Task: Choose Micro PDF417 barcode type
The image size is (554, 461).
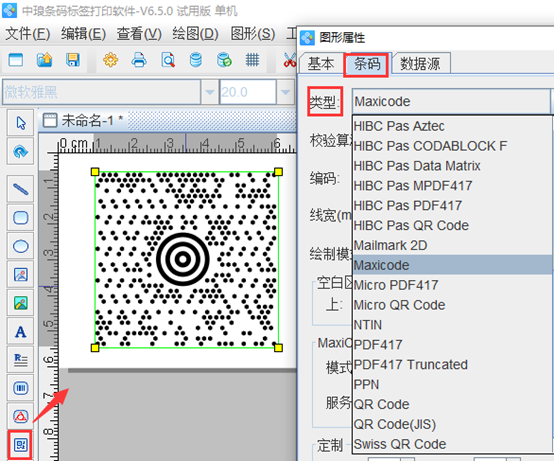Action: [452, 285]
